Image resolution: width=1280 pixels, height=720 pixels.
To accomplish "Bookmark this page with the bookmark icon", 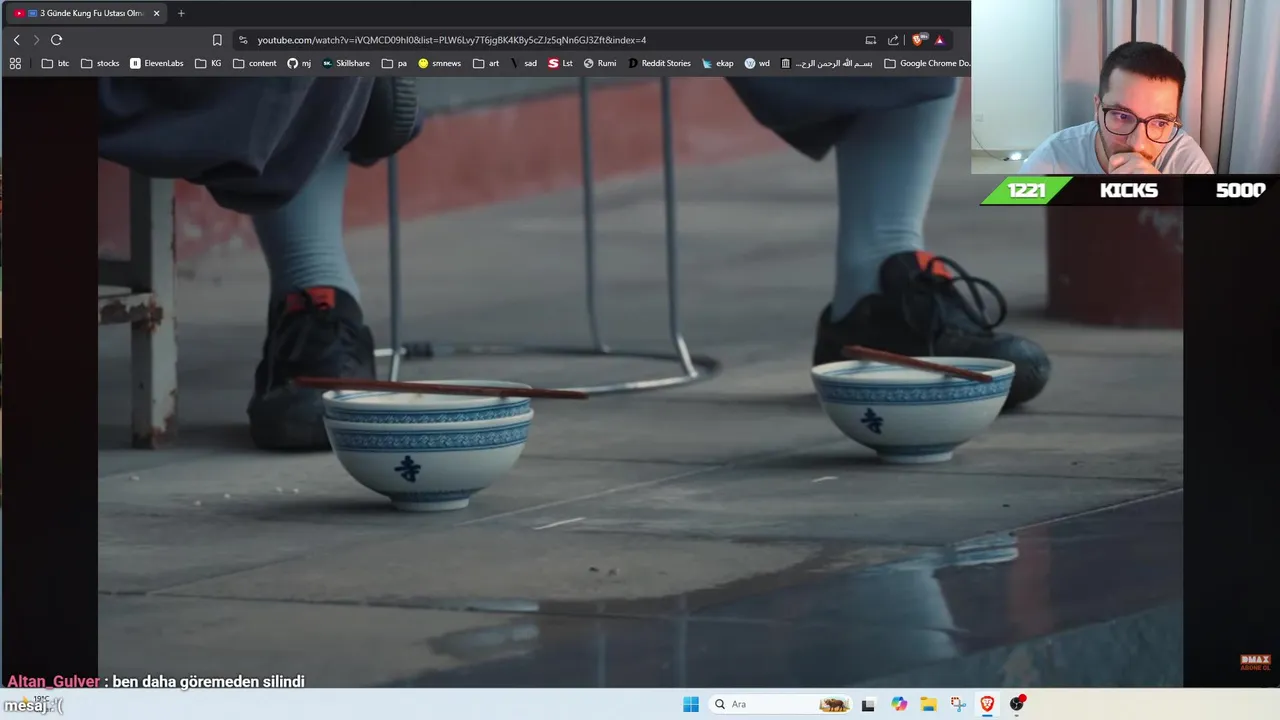I will pyautogui.click(x=217, y=40).
